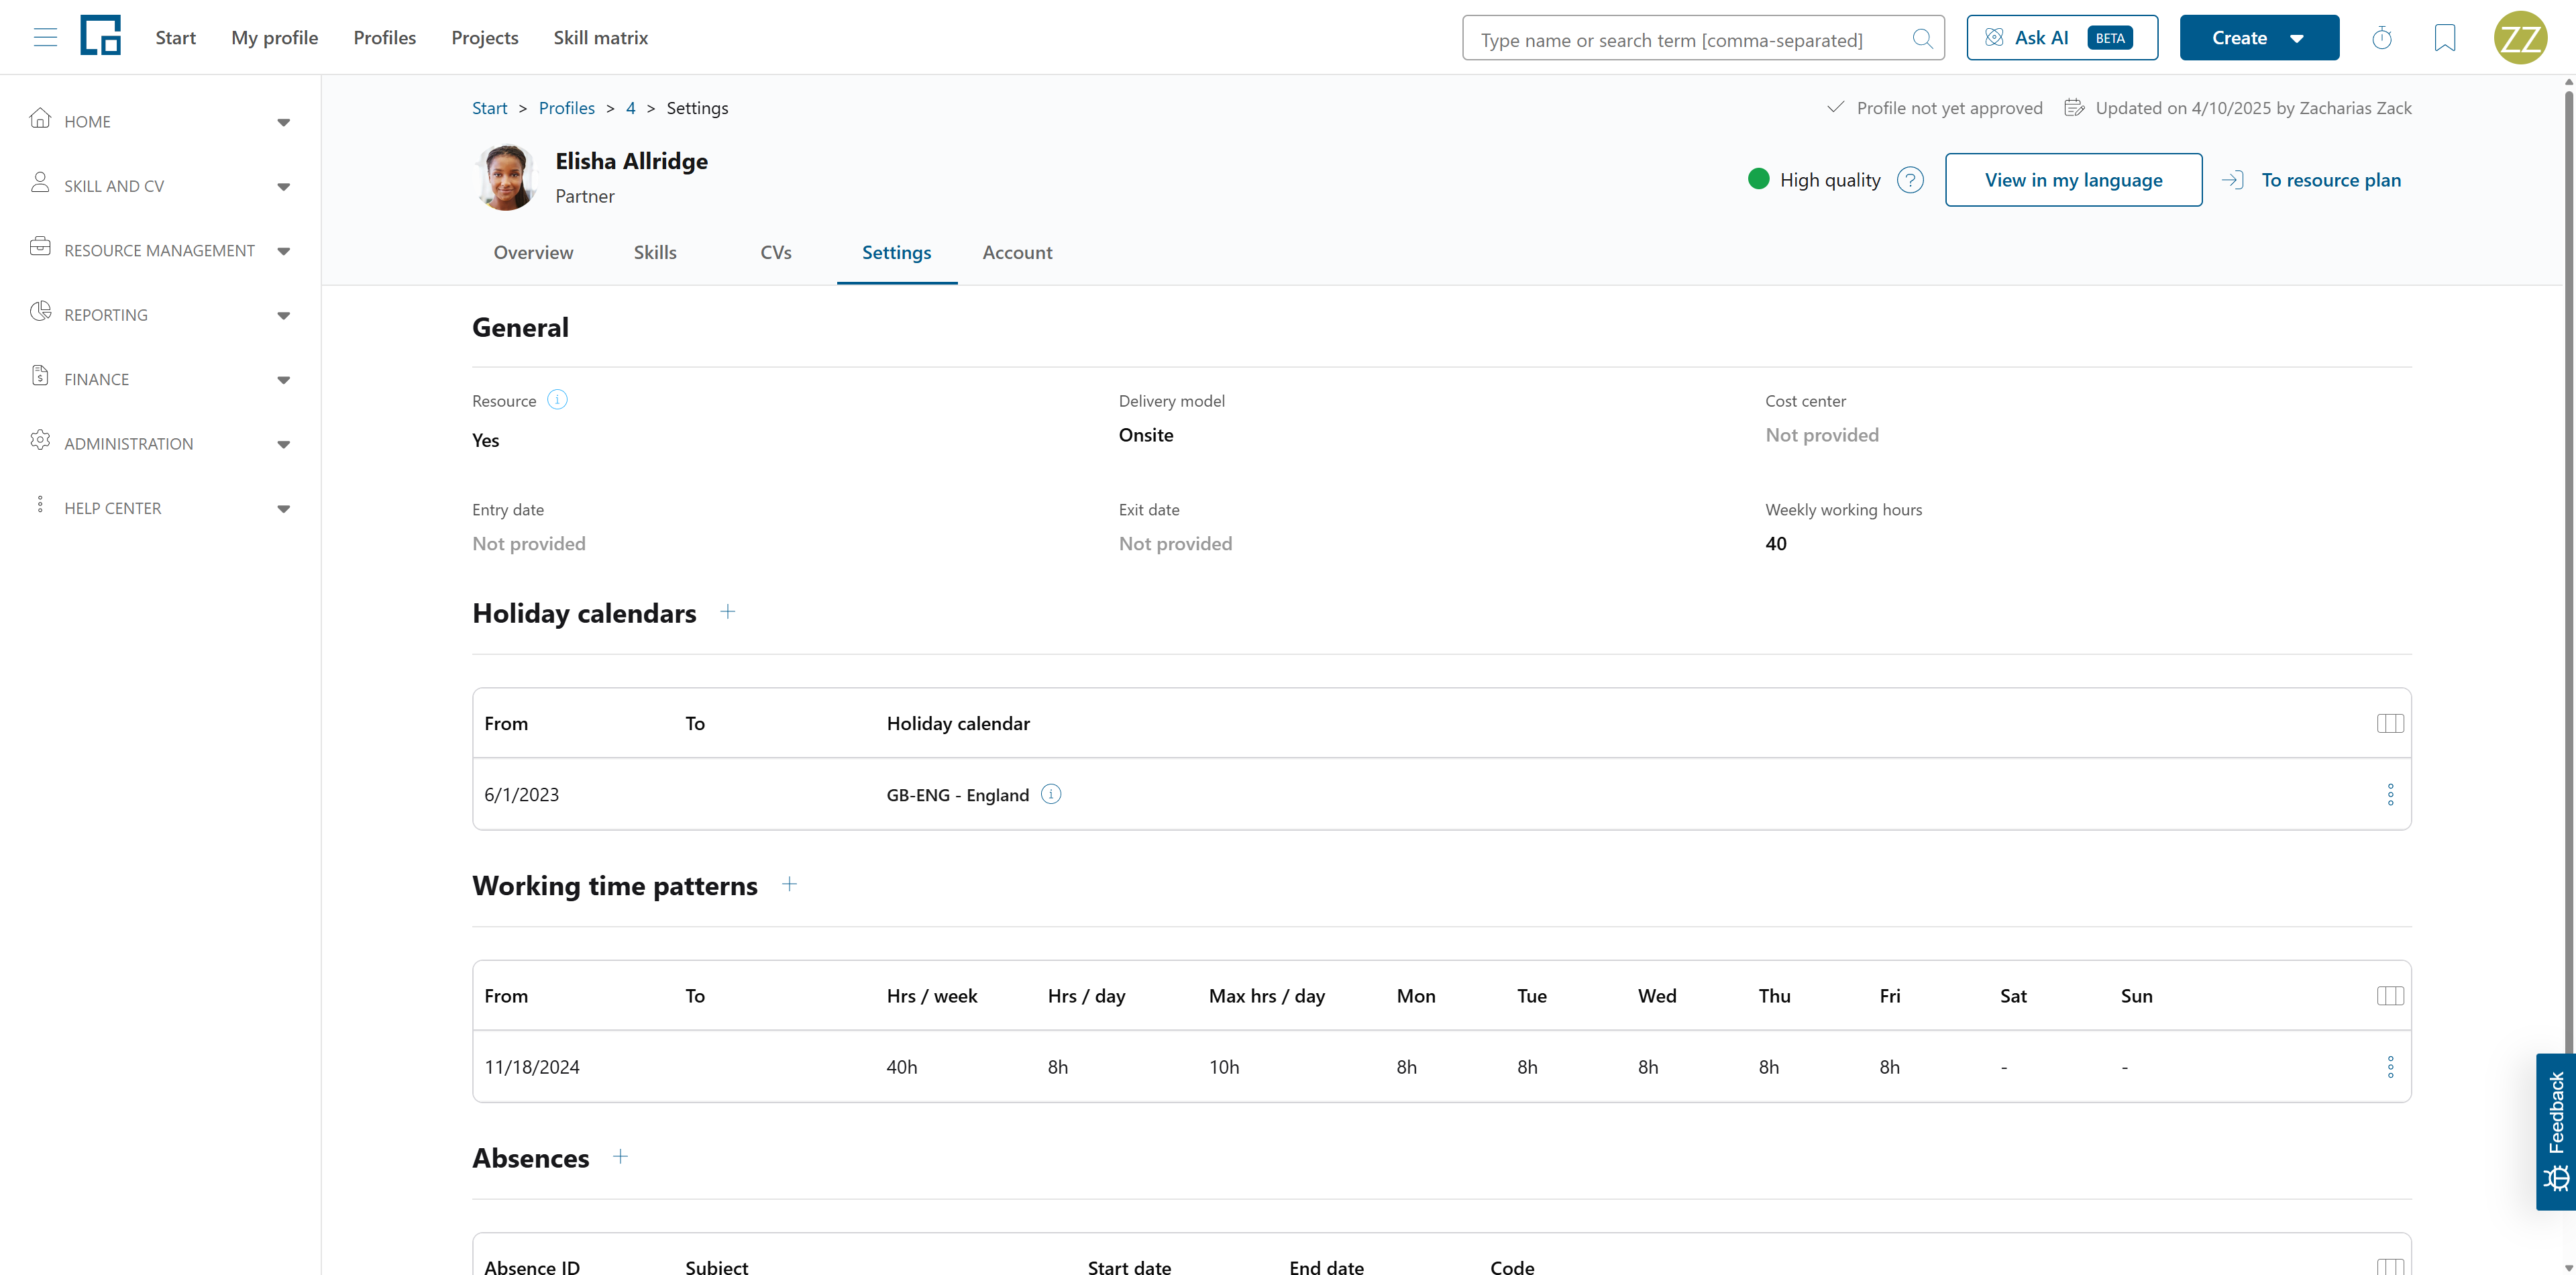
Task: Open row actions for GB-ENG England calendar
Action: tap(2390, 795)
